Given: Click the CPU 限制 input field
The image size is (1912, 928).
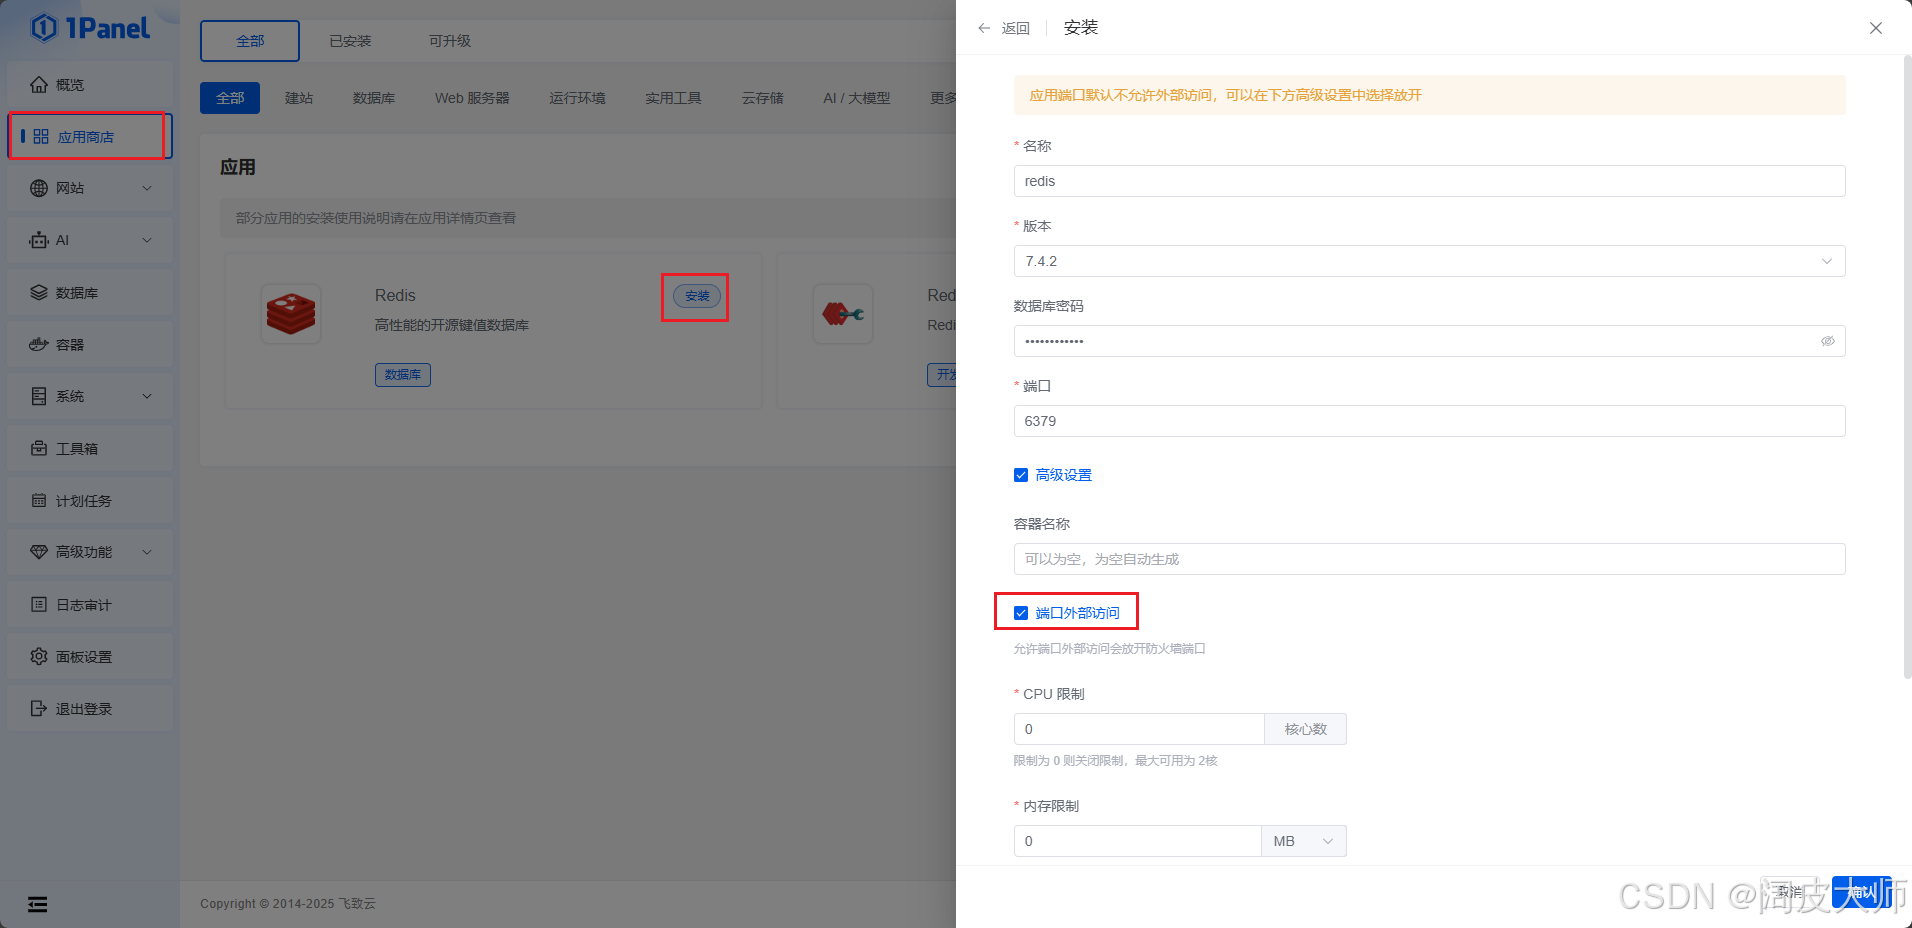Looking at the screenshot, I should point(1139,729).
